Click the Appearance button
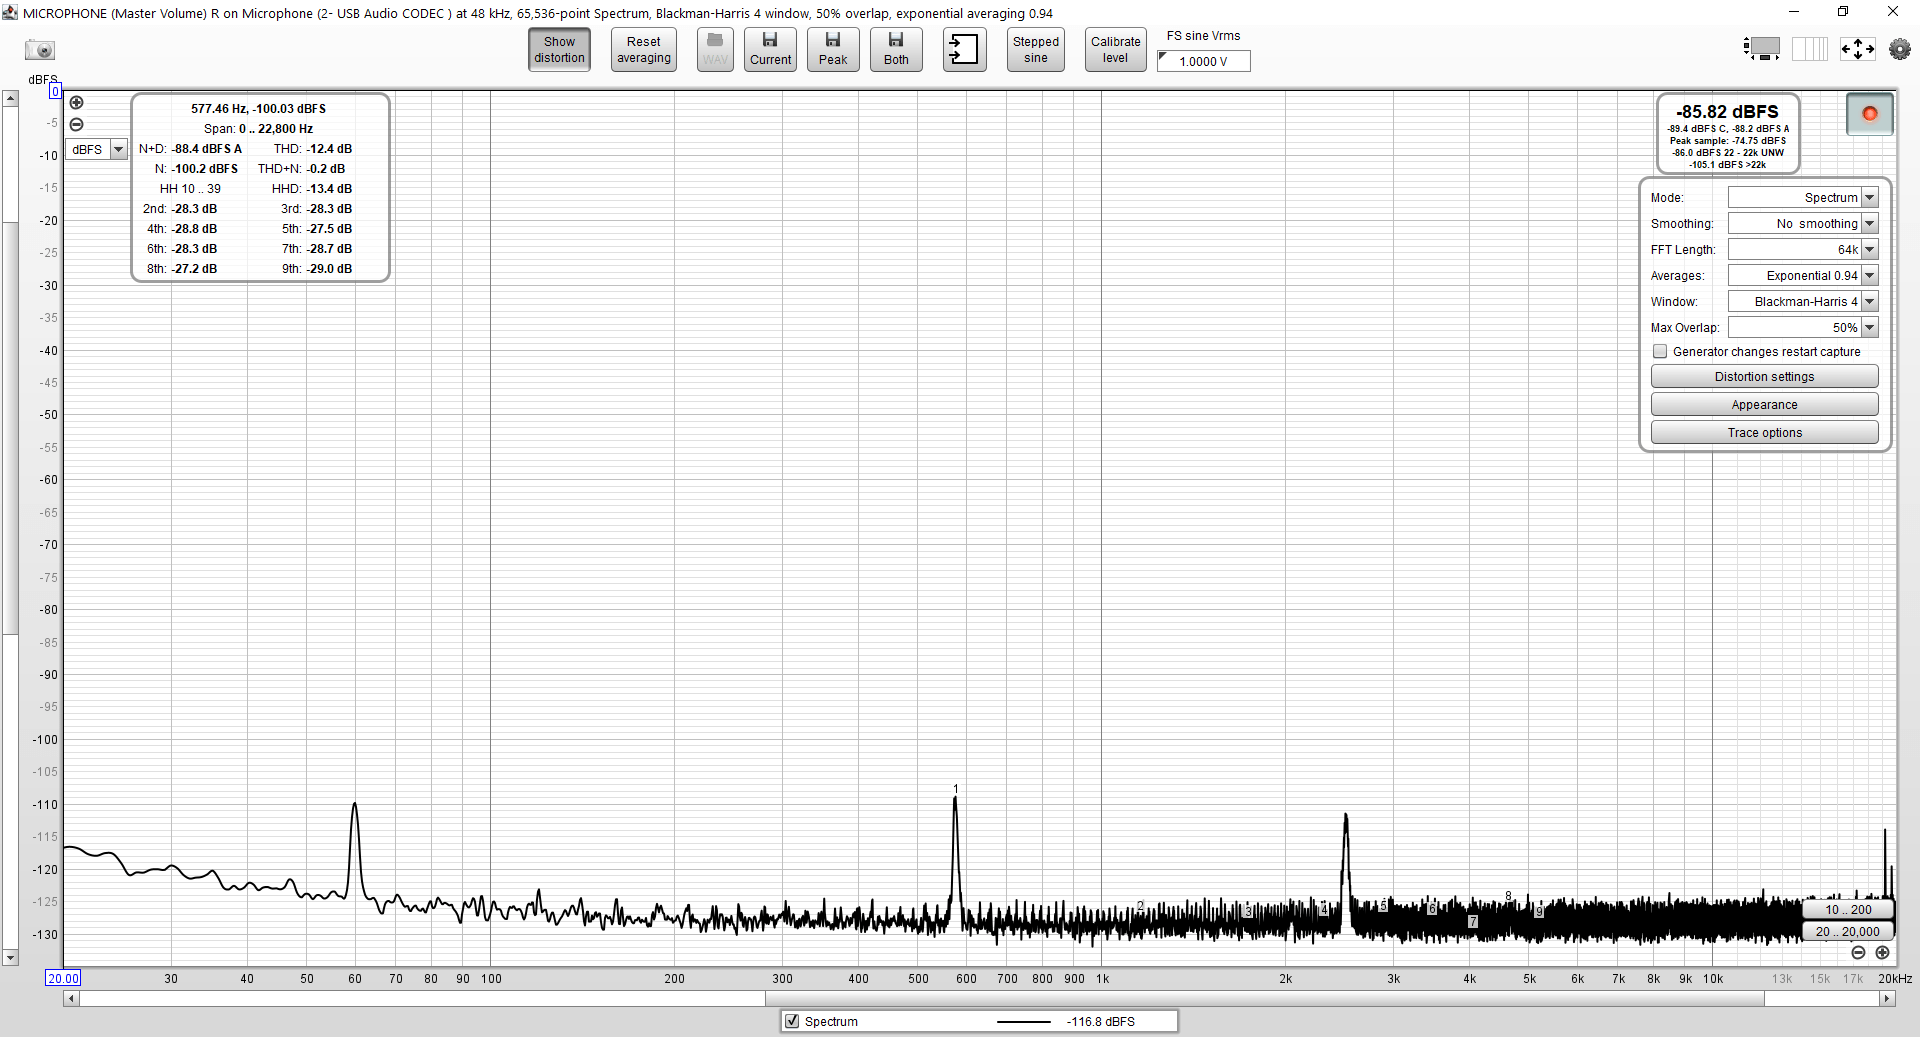 point(1764,405)
